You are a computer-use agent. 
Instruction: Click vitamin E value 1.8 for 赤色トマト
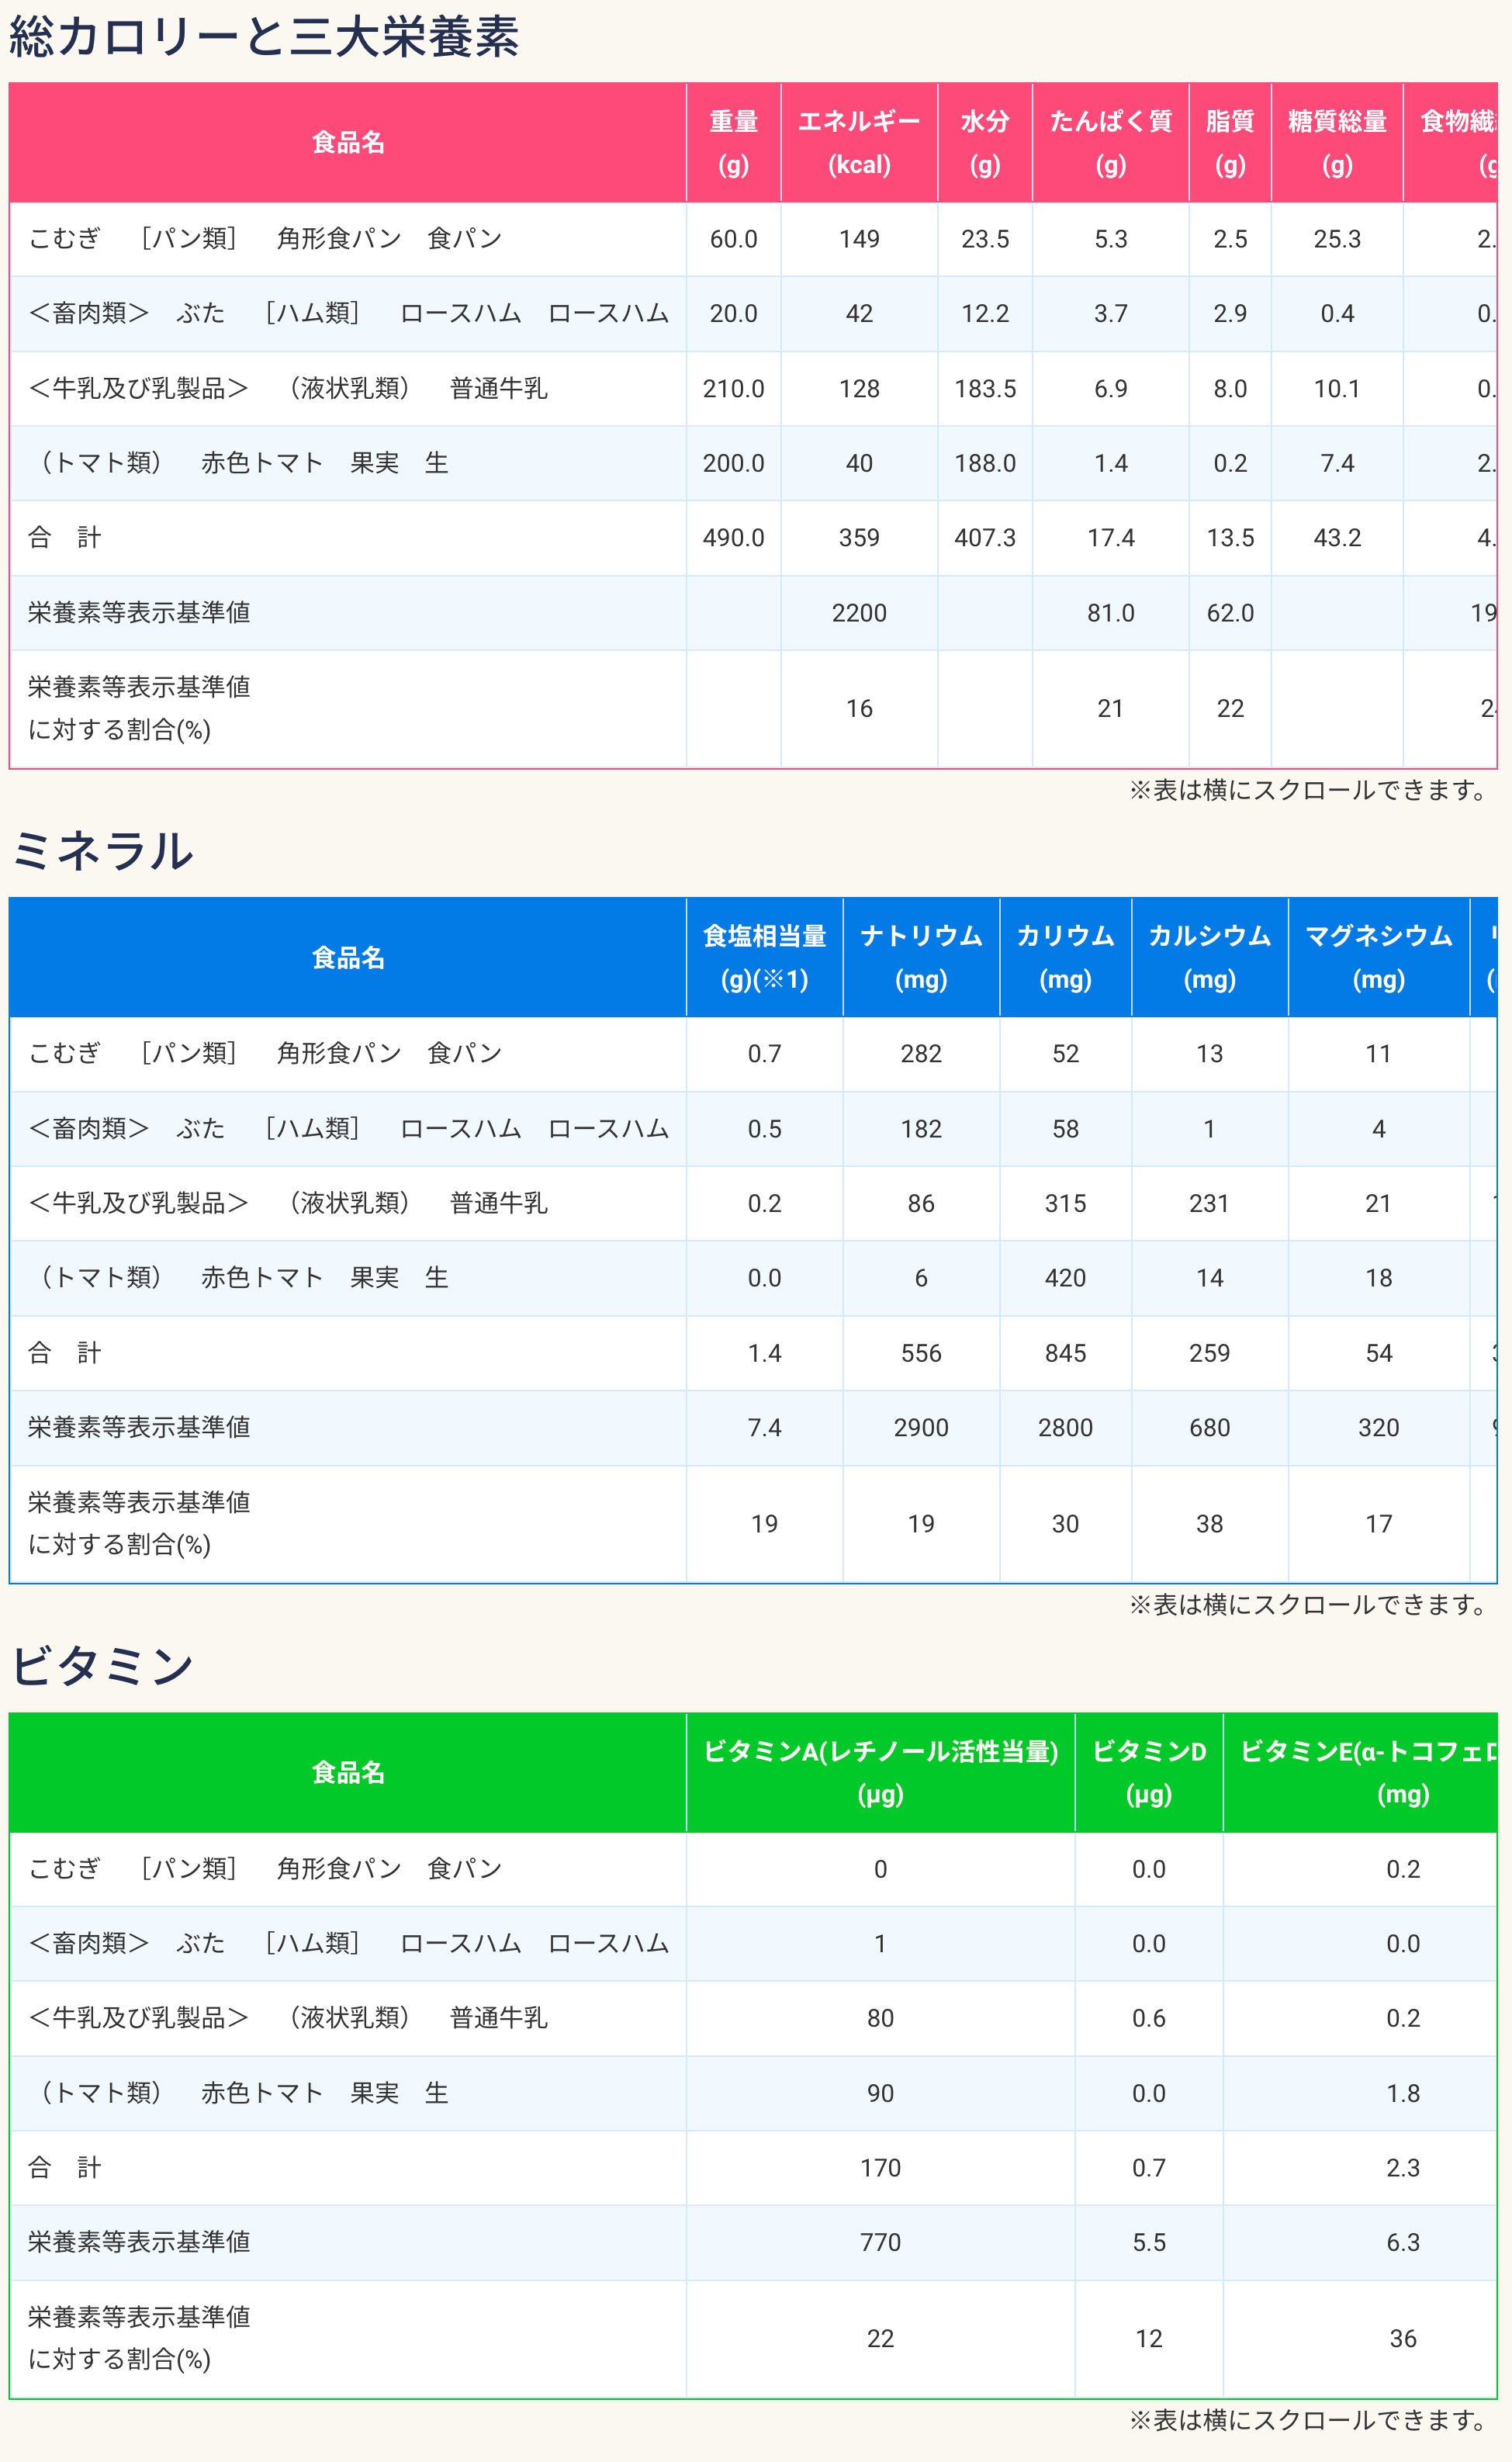point(1403,2094)
